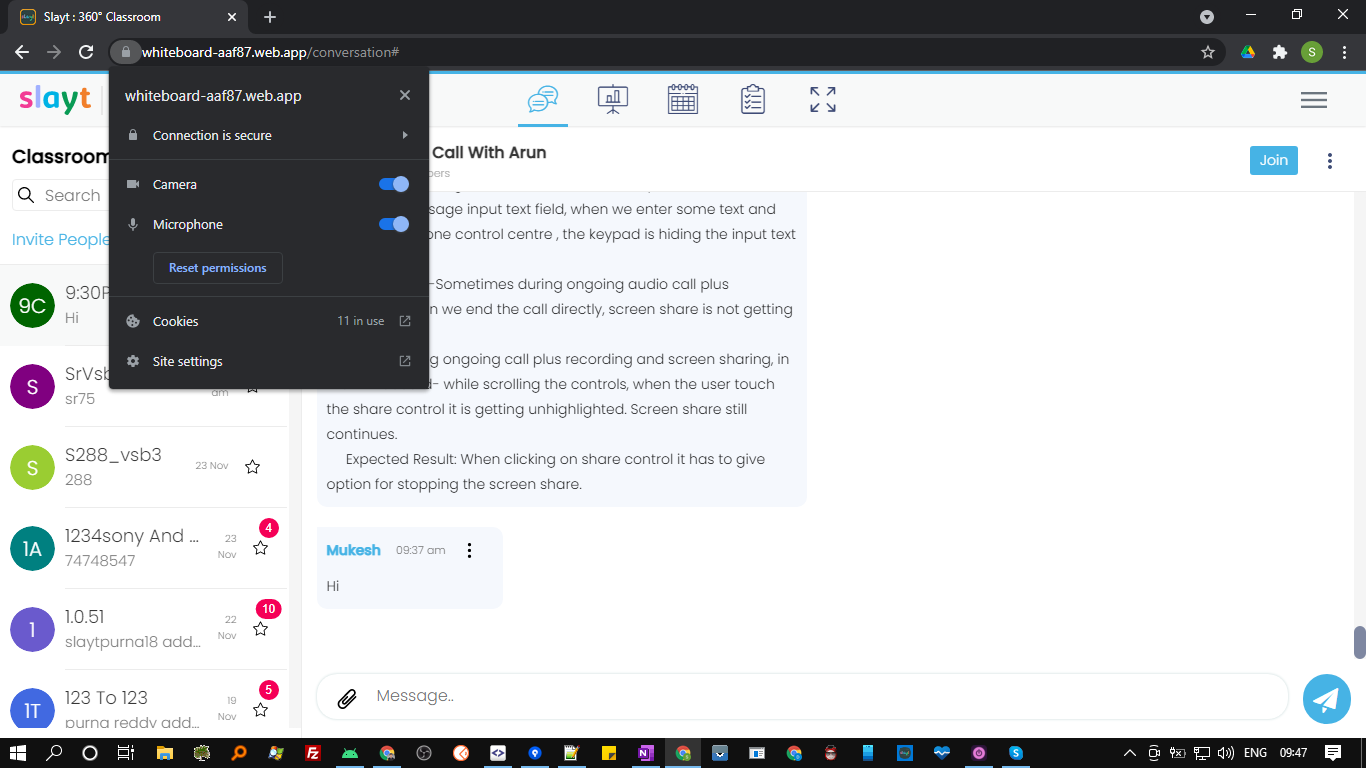Image resolution: width=1366 pixels, height=768 pixels.
Task: Click the volume speaker tray icon
Action: (x=1225, y=753)
